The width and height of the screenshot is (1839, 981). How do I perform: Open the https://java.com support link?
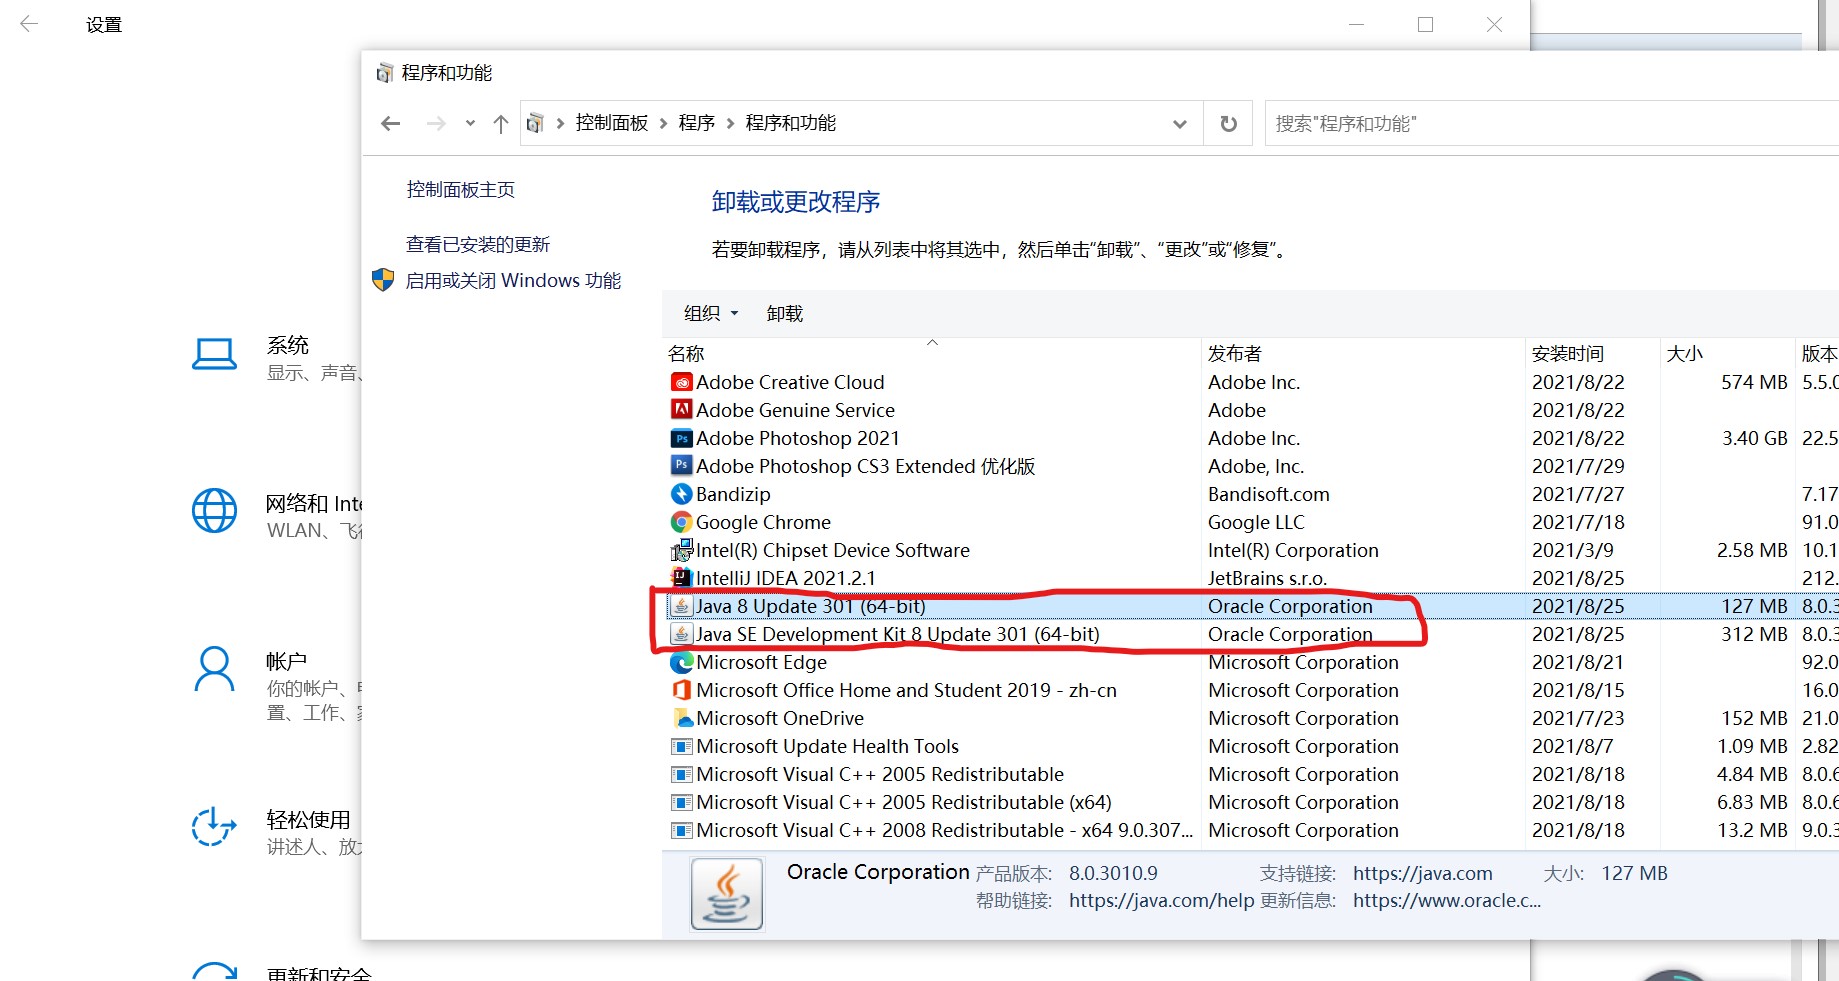1423,873
